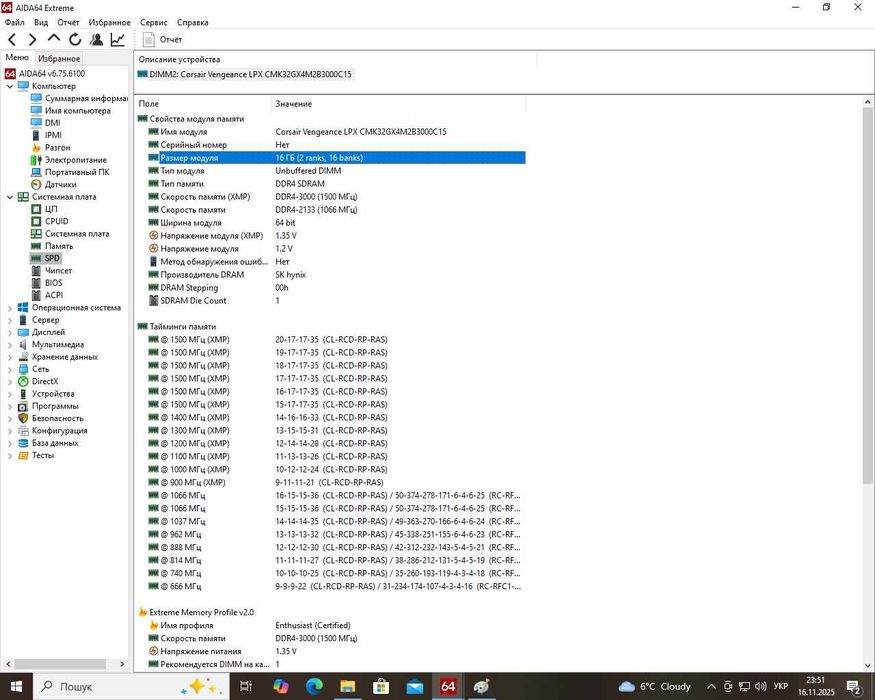Collapse the Компьютер tree node

[x=9, y=87]
